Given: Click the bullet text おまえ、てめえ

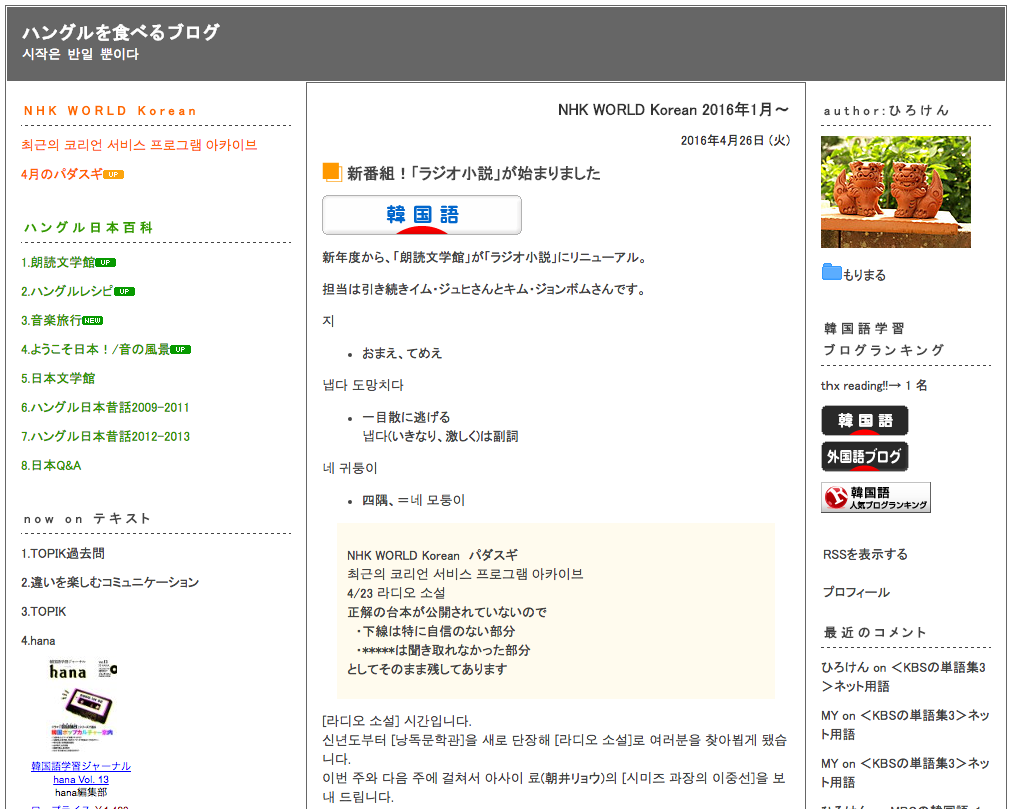Looking at the screenshot, I should pos(402,353).
